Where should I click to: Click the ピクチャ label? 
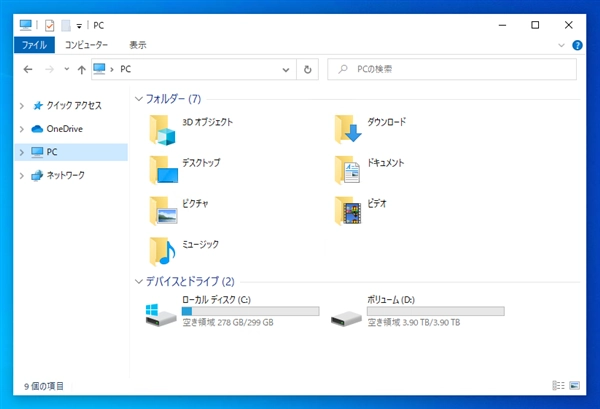tap(195, 204)
